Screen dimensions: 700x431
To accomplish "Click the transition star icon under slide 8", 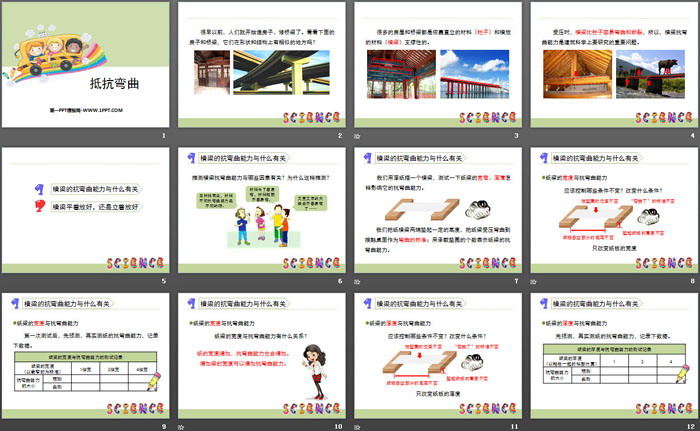I will coord(533,281).
